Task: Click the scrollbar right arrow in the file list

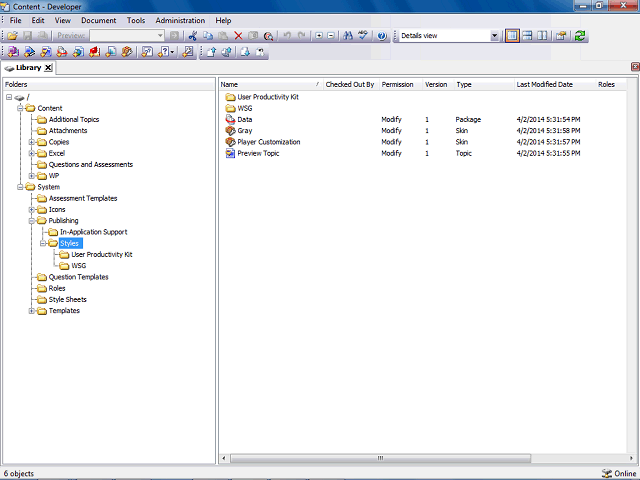Action: coord(631,458)
